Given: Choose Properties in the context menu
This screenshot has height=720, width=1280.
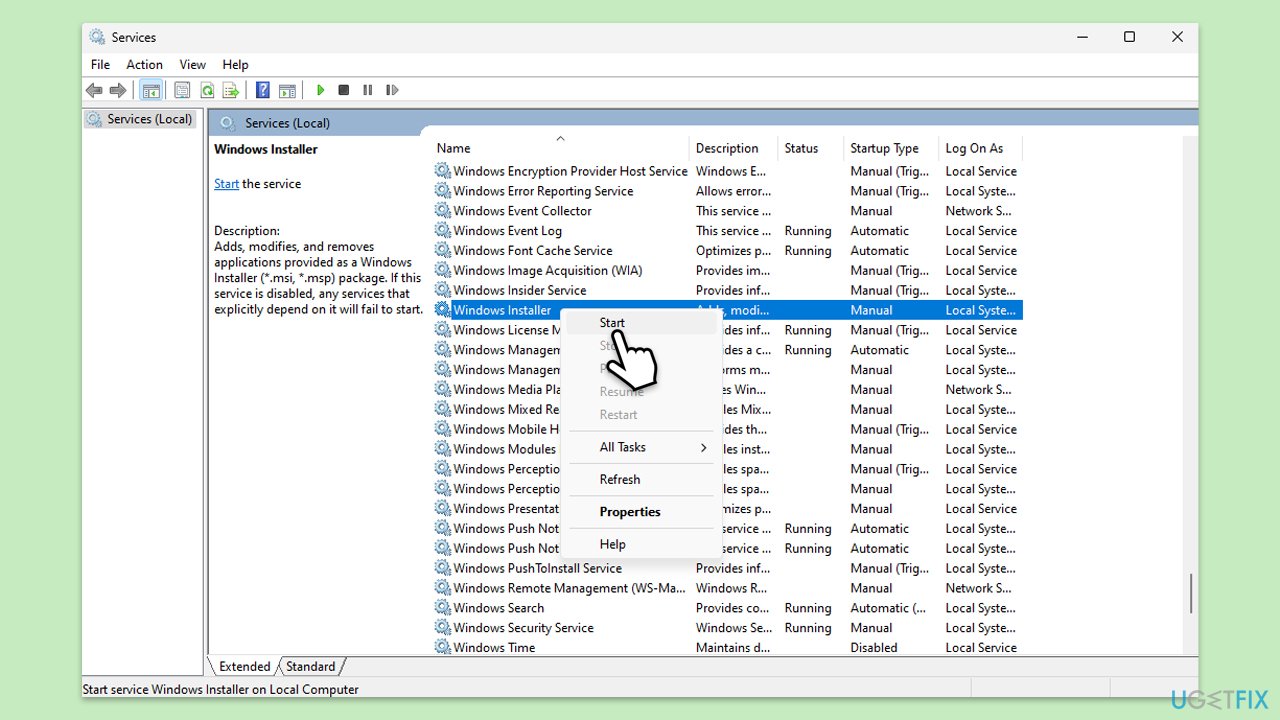Looking at the screenshot, I should (x=641, y=512).
